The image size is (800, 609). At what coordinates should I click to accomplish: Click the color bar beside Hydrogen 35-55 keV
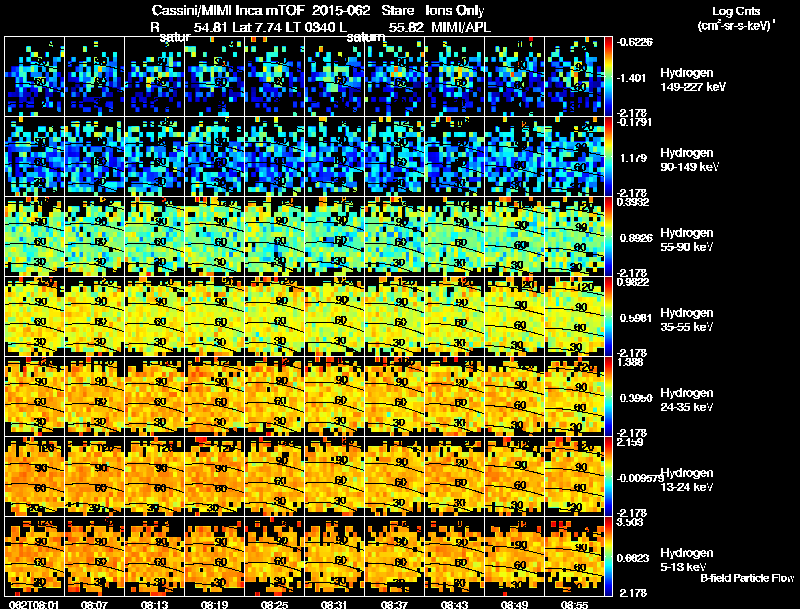(608, 317)
